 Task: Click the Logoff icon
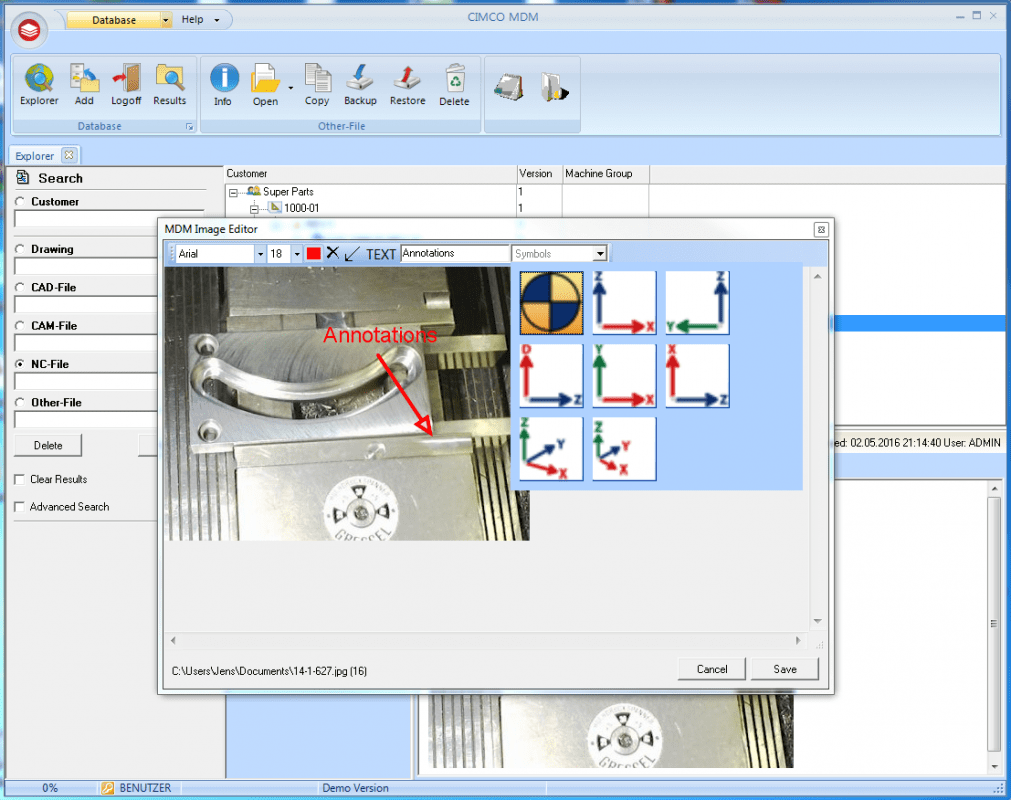click(x=126, y=85)
